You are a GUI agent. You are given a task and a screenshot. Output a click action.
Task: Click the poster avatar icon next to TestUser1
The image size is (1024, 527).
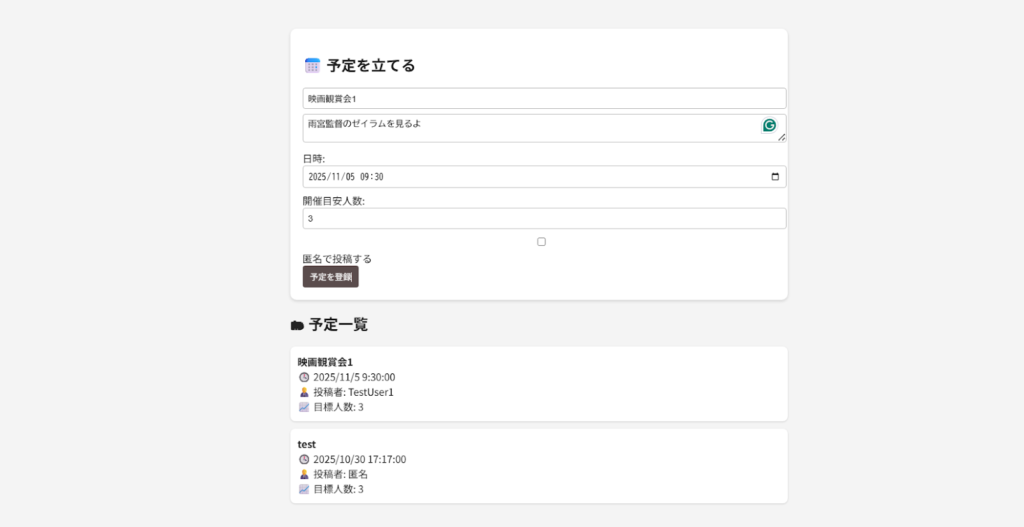point(304,392)
